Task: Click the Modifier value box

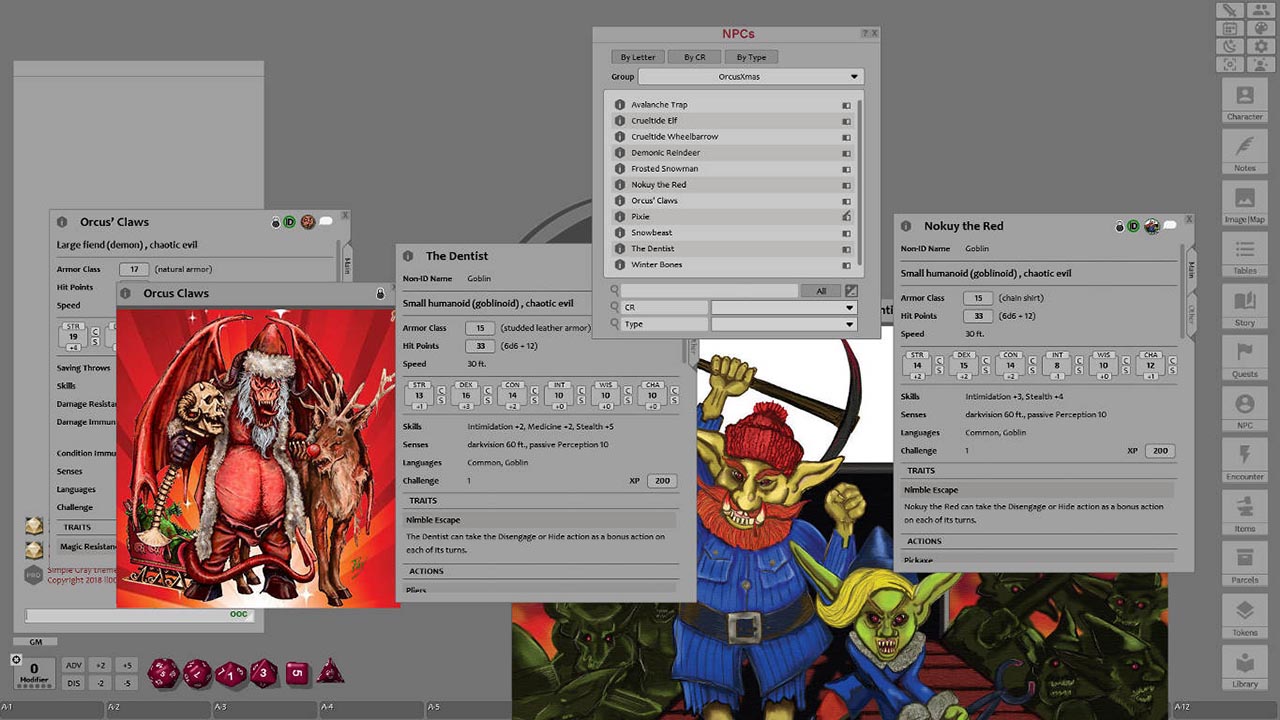Action: pyautogui.click(x=33, y=672)
